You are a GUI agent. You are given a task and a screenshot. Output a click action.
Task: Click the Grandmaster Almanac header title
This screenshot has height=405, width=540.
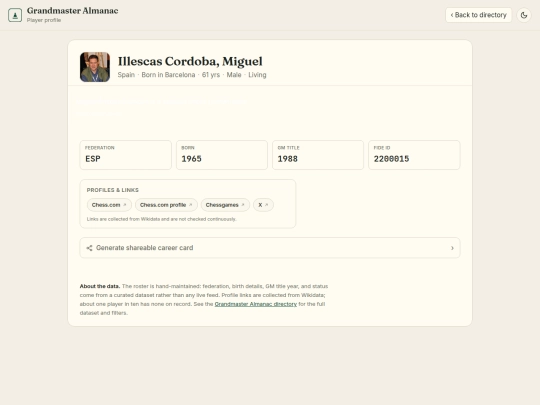72,11
